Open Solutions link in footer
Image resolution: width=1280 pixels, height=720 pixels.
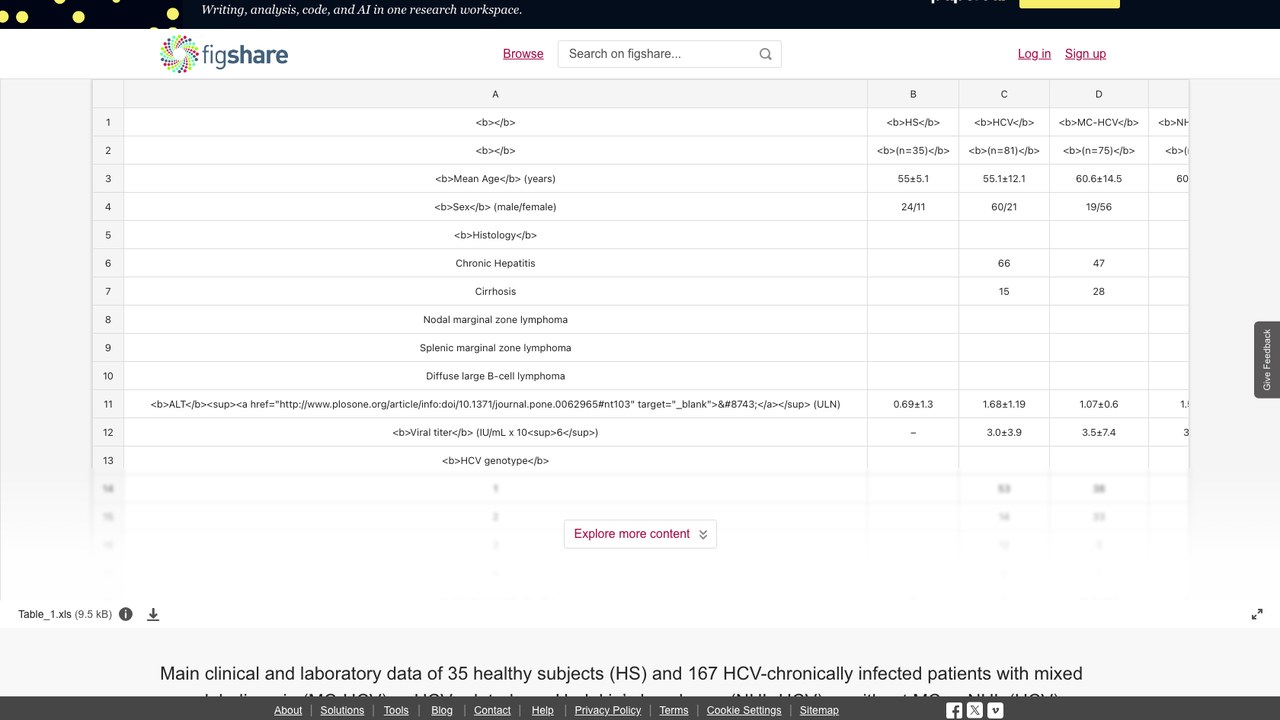pos(342,710)
